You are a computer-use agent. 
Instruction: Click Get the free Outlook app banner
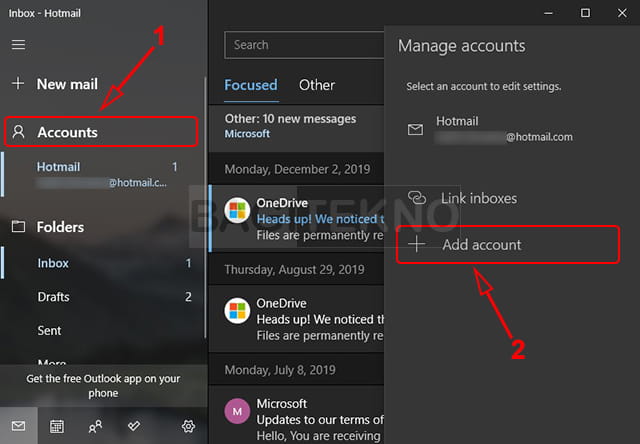coord(103,386)
